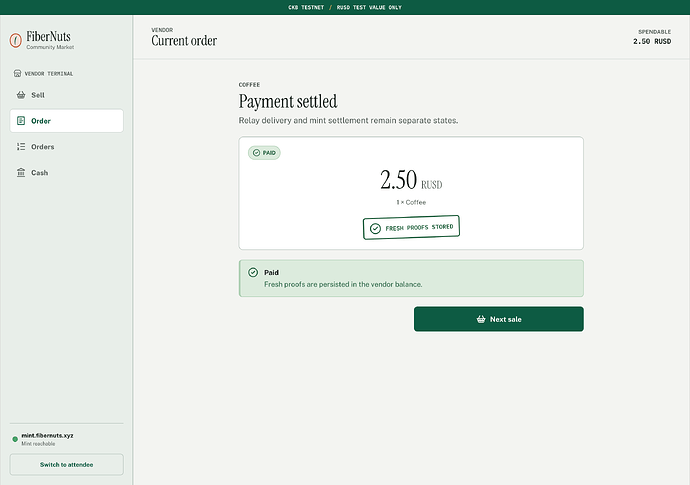Open the Cash section
The image size is (690, 485).
[x=66, y=173]
